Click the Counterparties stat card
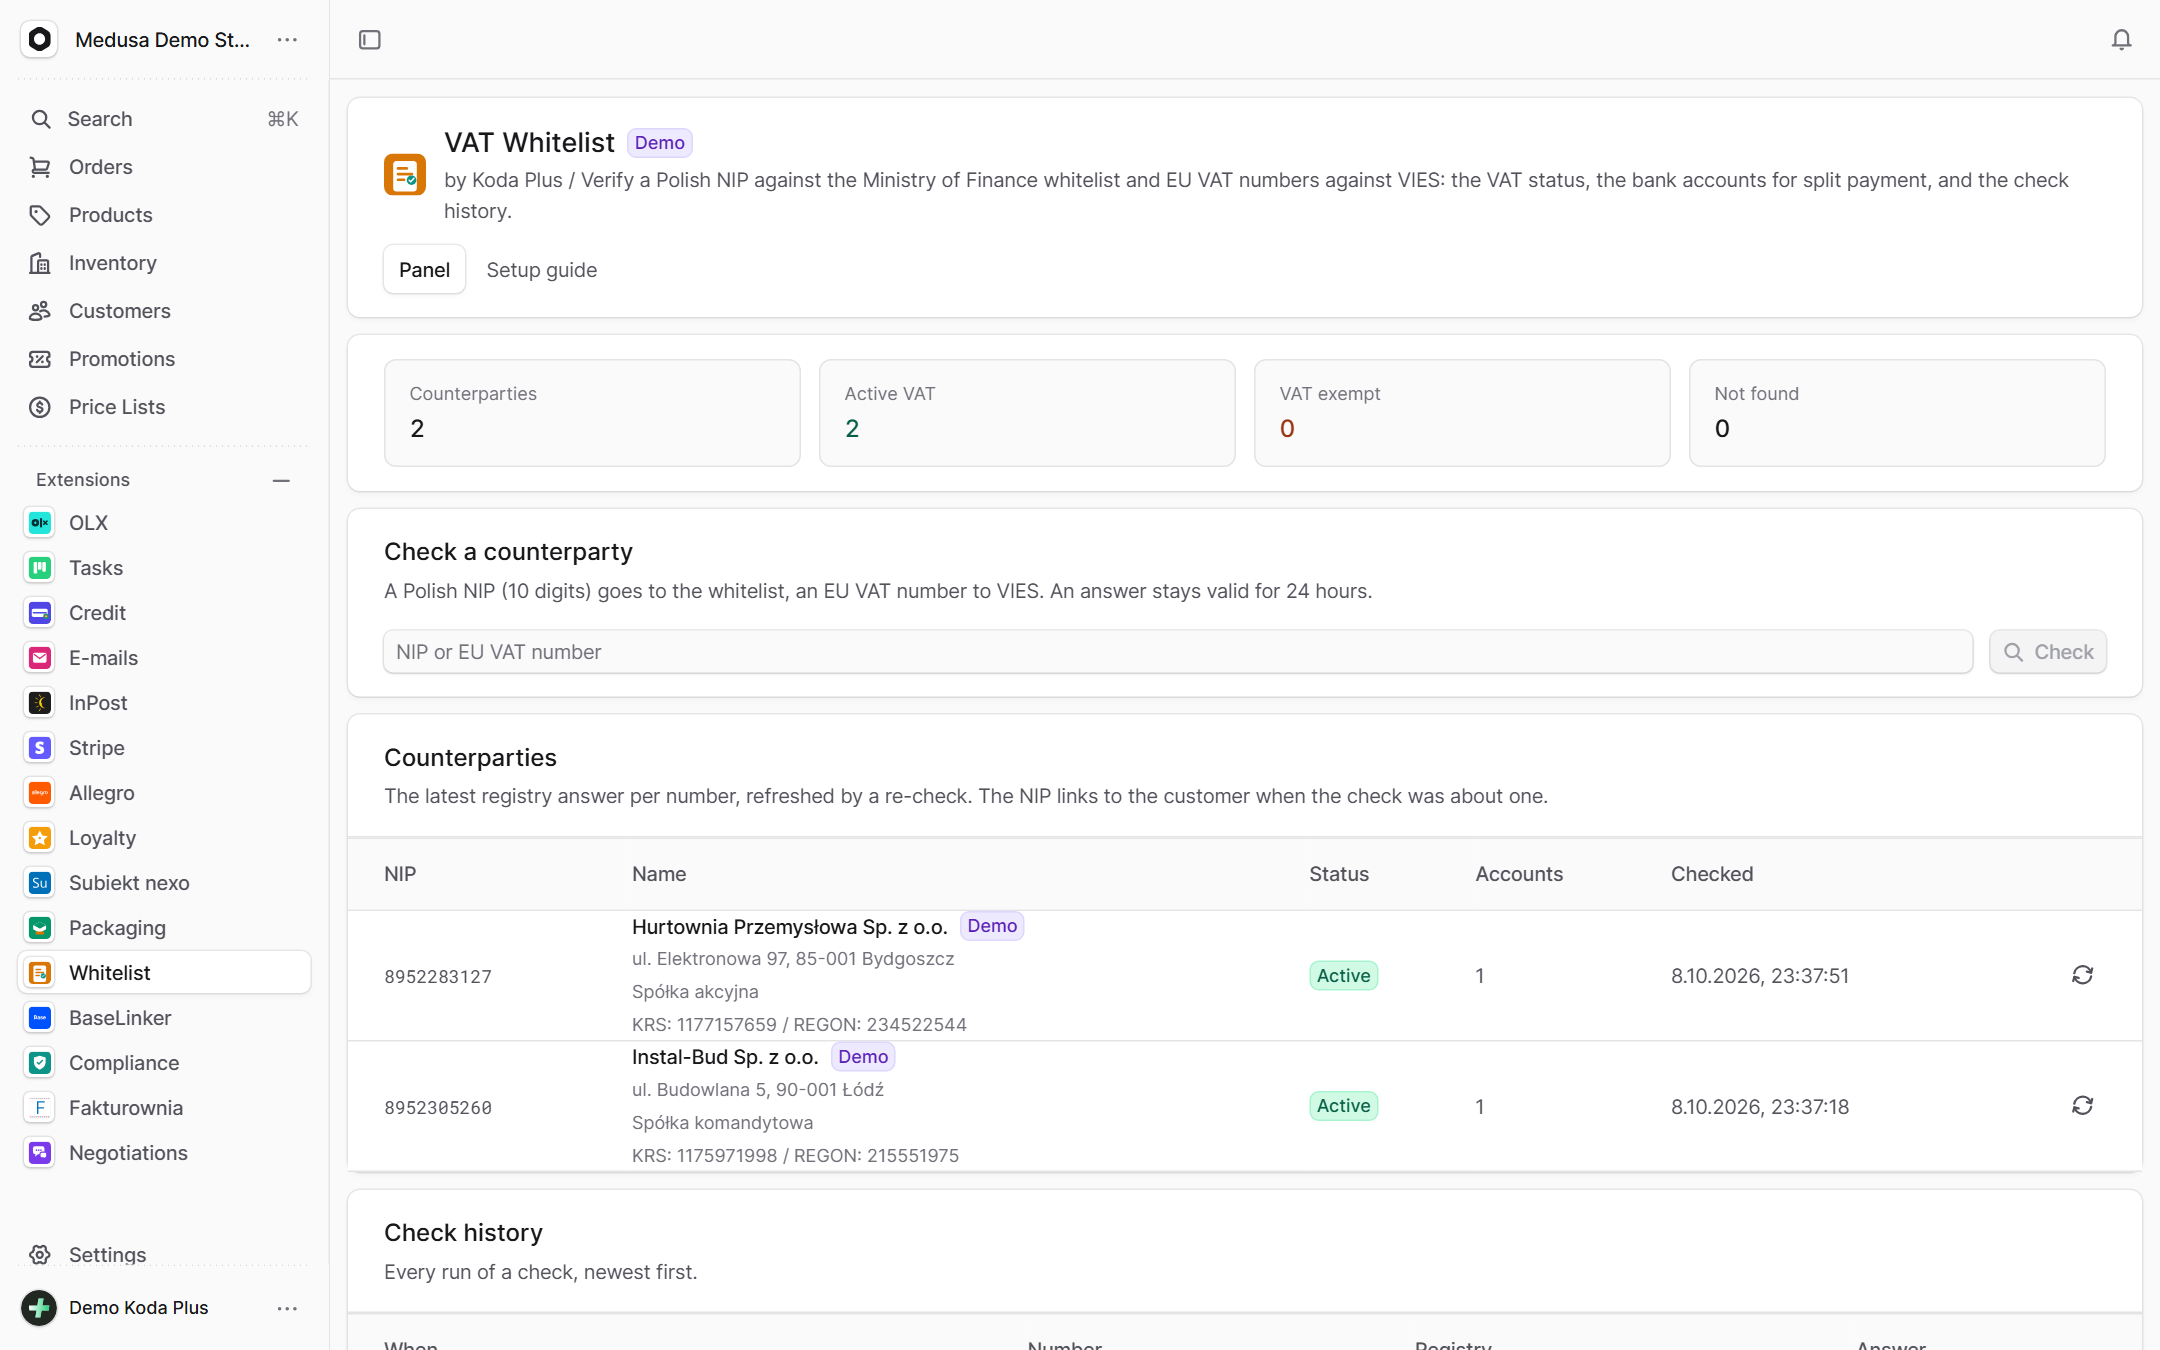 (x=592, y=413)
